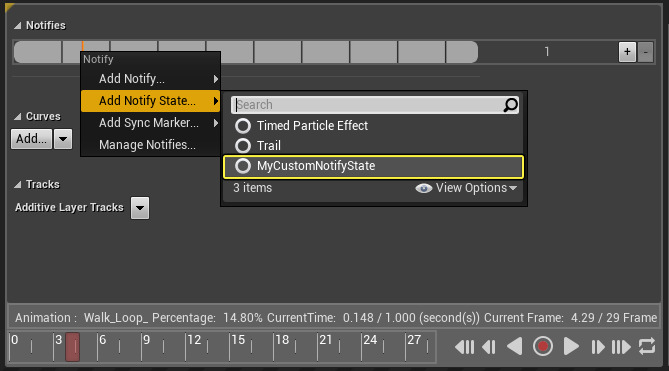Step forward one frame

click(x=597, y=347)
